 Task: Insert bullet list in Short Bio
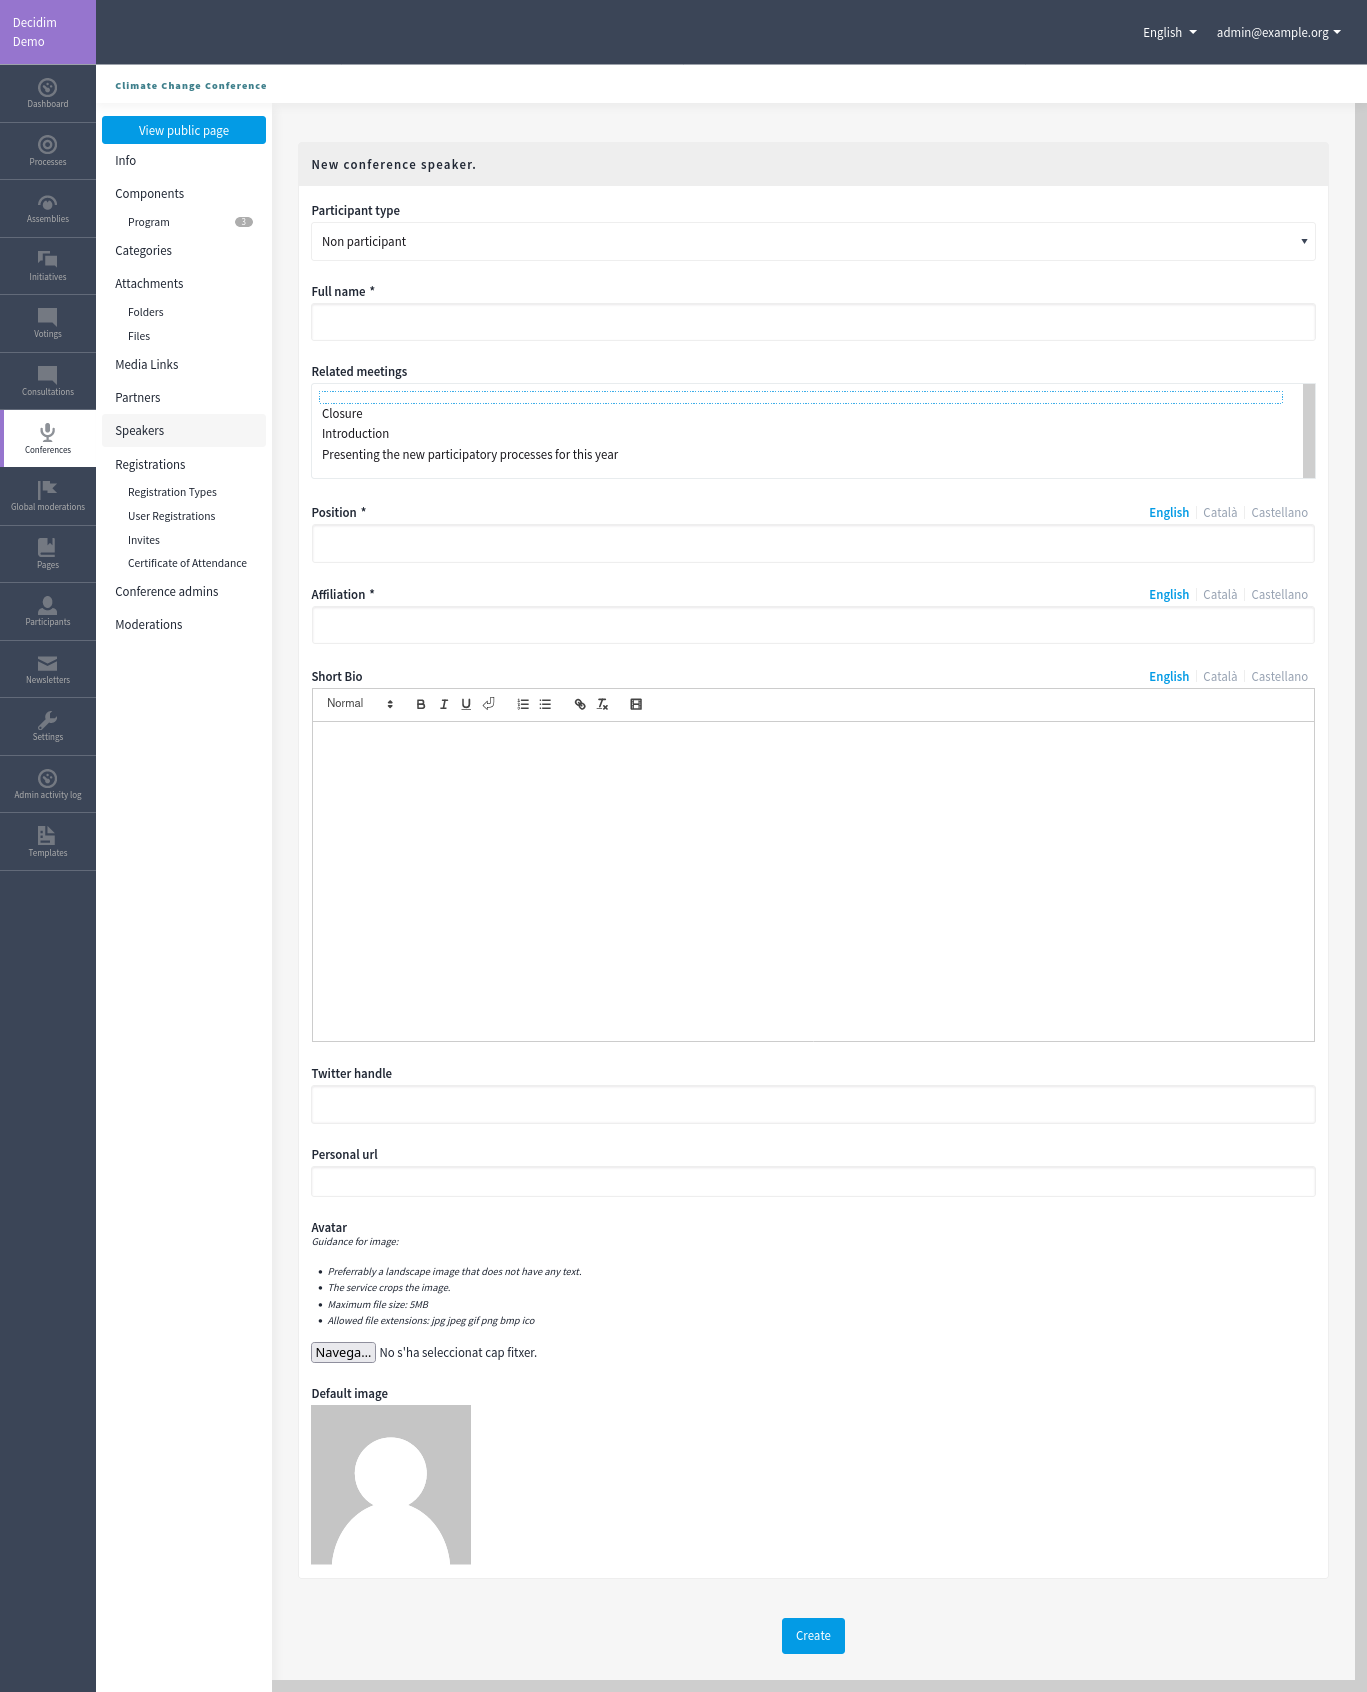click(545, 704)
